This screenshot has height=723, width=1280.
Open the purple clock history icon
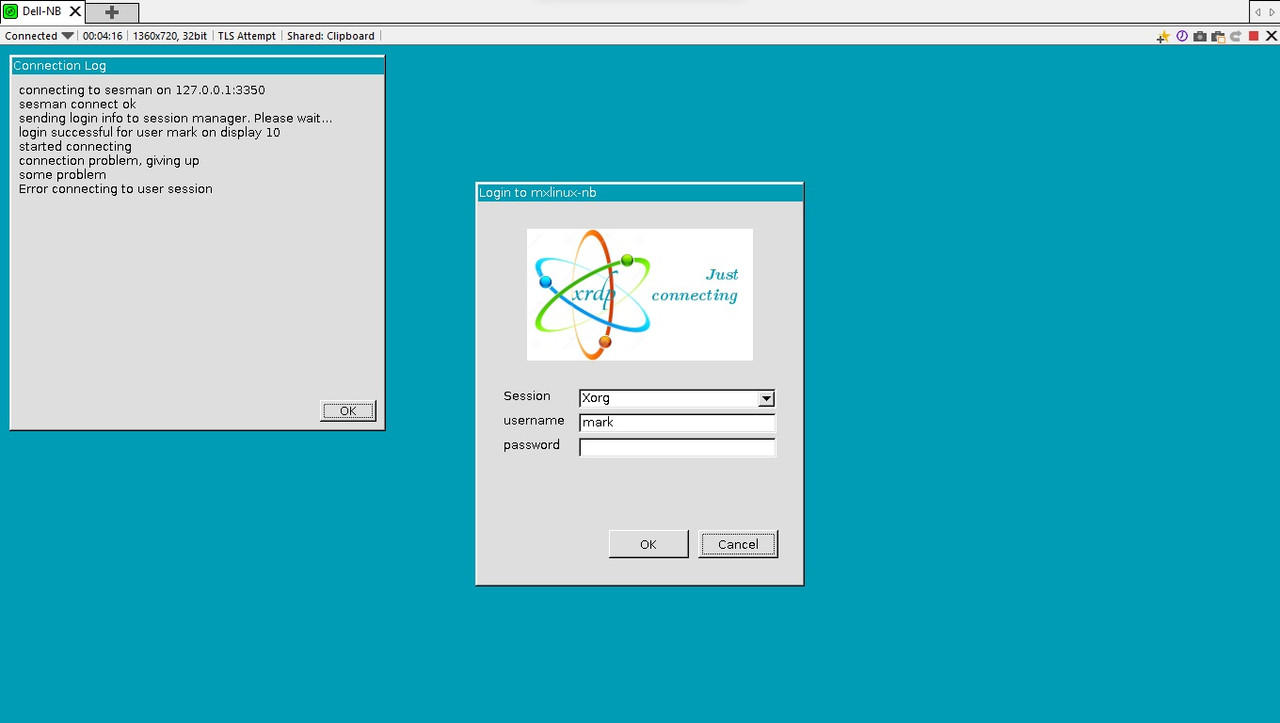(1182, 36)
